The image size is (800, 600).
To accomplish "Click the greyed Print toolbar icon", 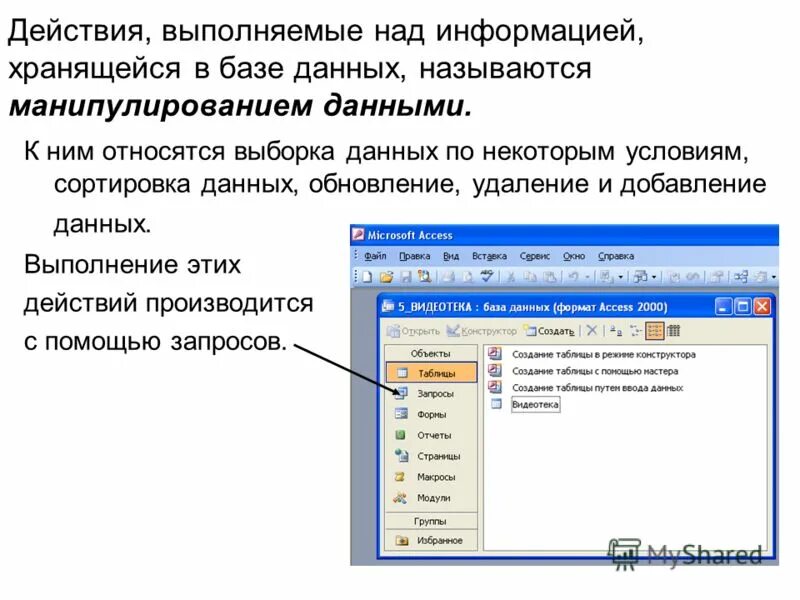I will pos(448,277).
